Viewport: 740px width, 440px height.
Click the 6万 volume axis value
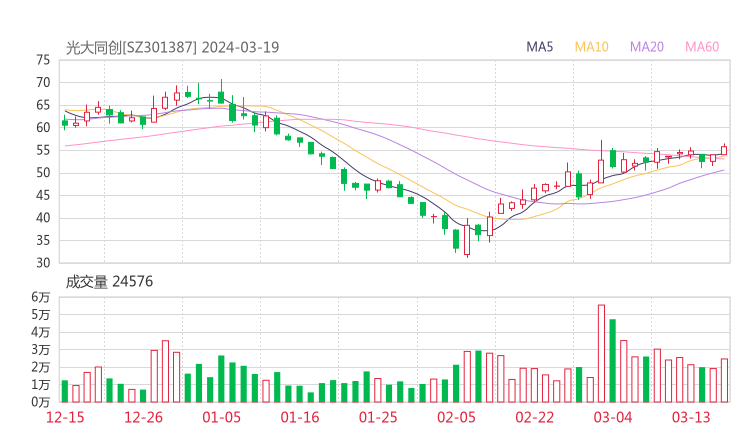point(41,297)
